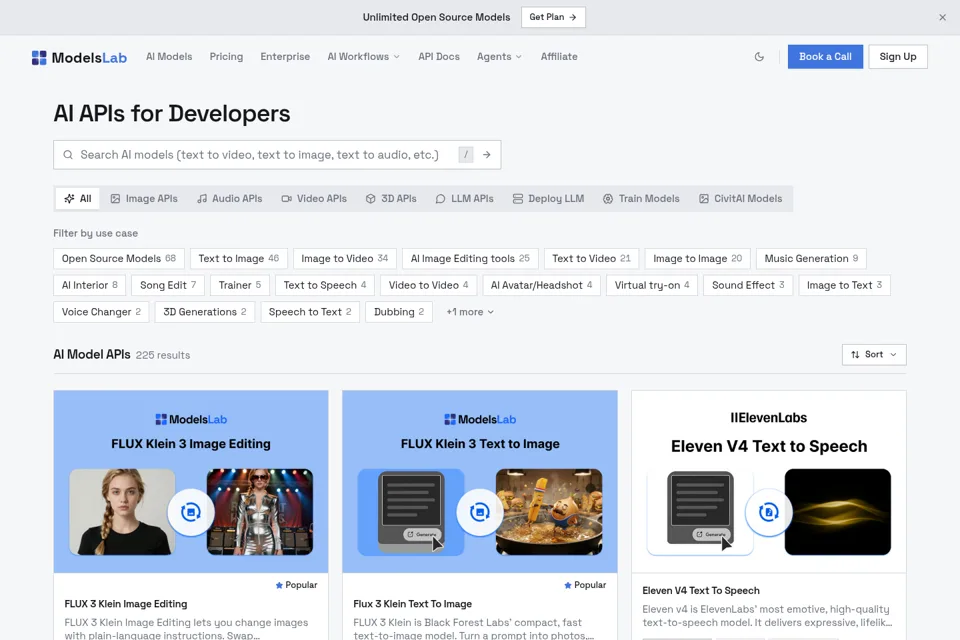Click the search magnifier icon
Image resolution: width=960 pixels, height=640 pixels.
tap(68, 155)
